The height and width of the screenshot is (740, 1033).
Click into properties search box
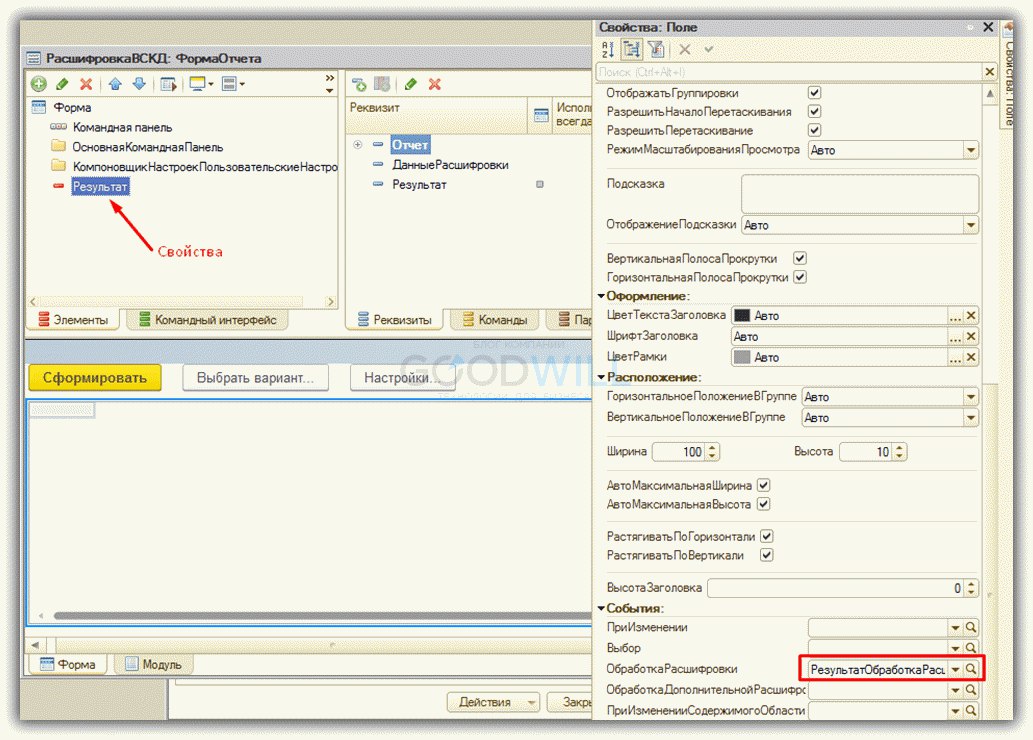pos(789,71)
